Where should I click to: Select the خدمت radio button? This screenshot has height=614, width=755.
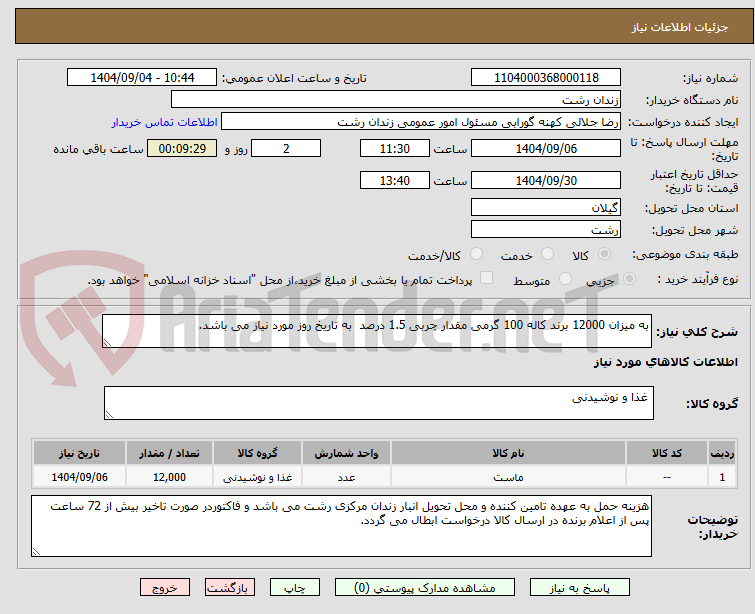pyautogui.click(x=547, y=254)
